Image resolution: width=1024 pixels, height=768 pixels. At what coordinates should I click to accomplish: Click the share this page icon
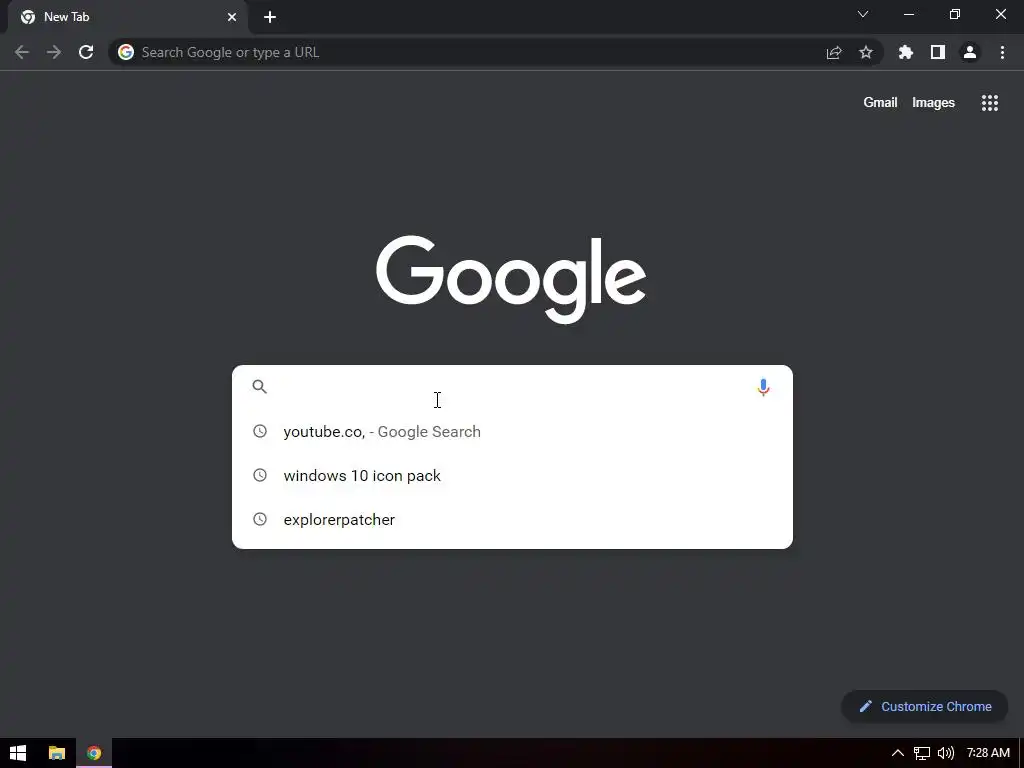click(x=834, y=52)
